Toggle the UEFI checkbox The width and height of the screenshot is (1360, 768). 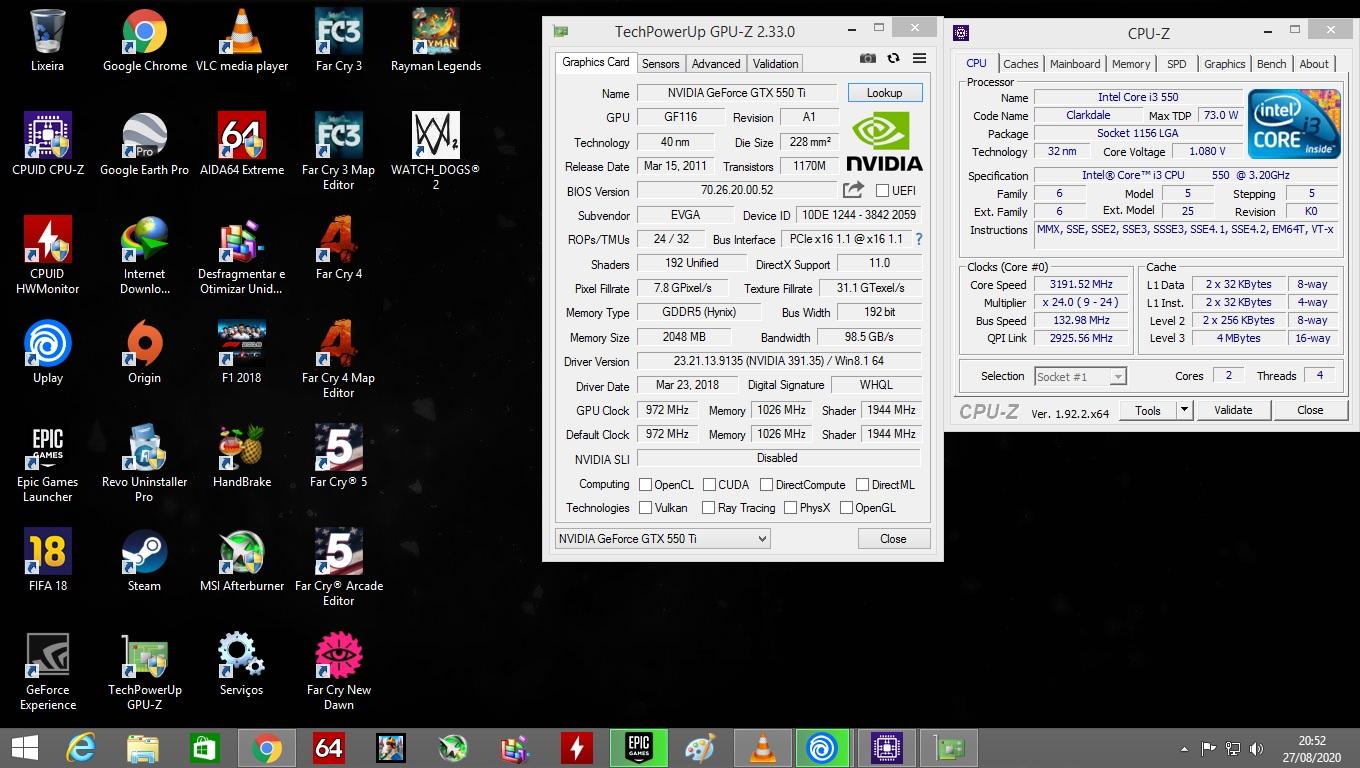point(882,190)
